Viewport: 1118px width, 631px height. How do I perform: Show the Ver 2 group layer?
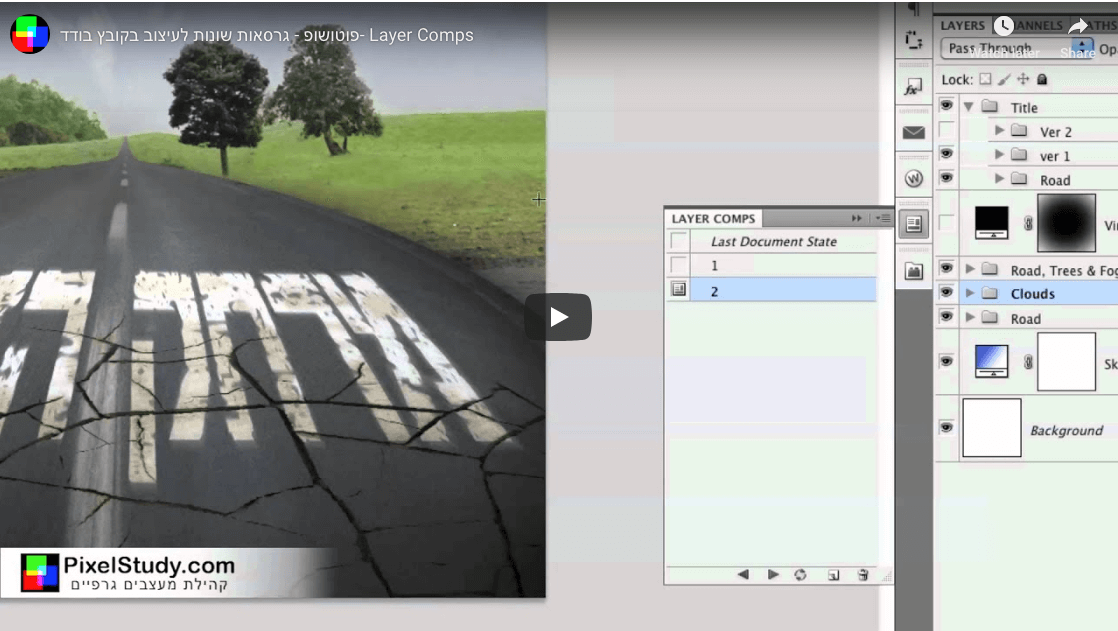click(946, 131)
